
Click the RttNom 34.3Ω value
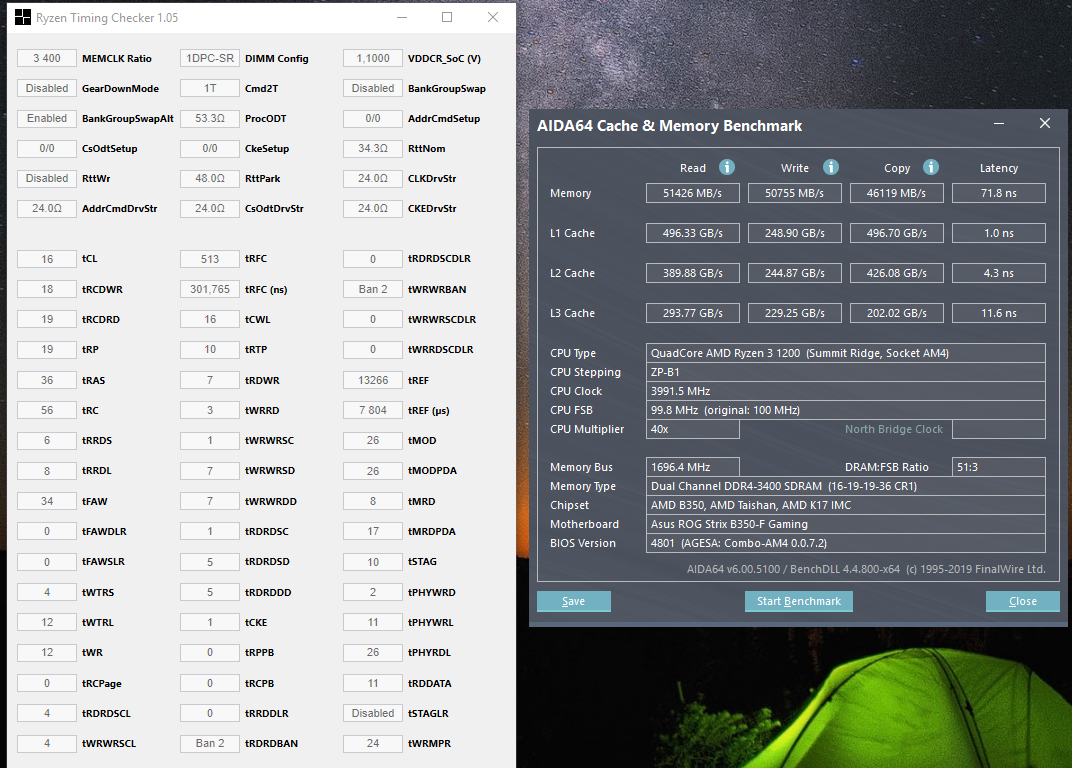pyautogui.click(x=373, y=148)
